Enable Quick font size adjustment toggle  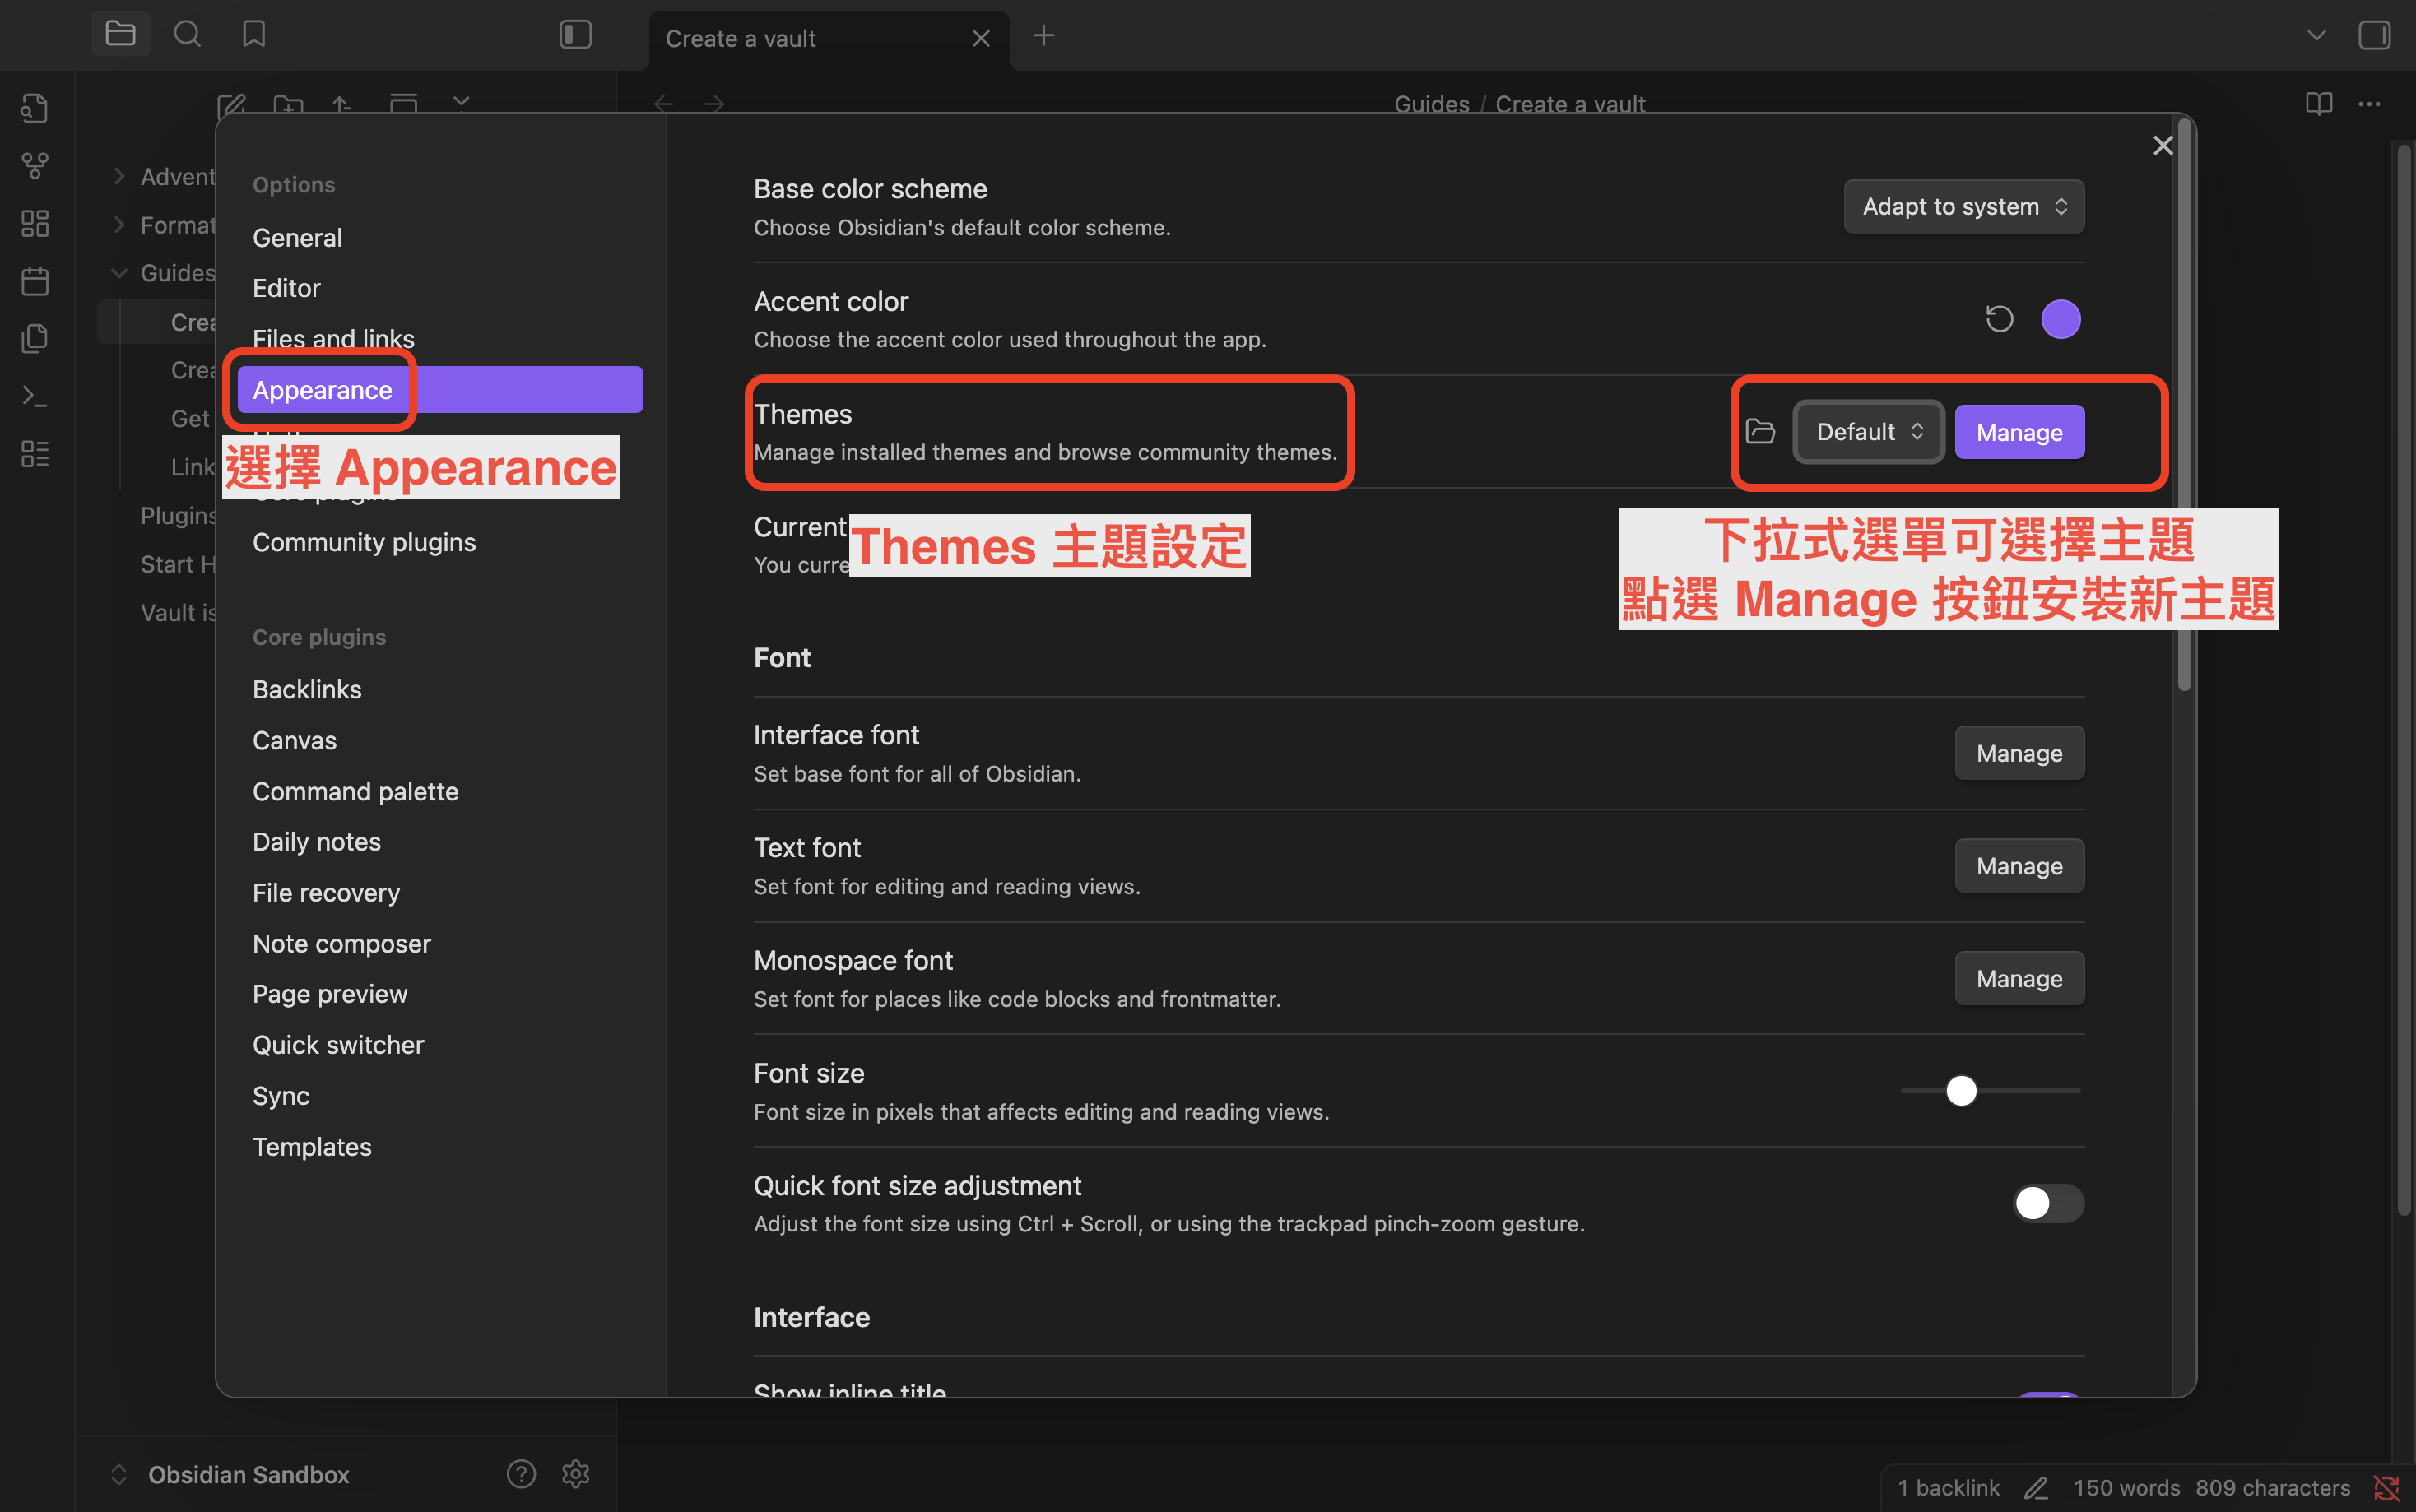click(x=2047, y=1203)
